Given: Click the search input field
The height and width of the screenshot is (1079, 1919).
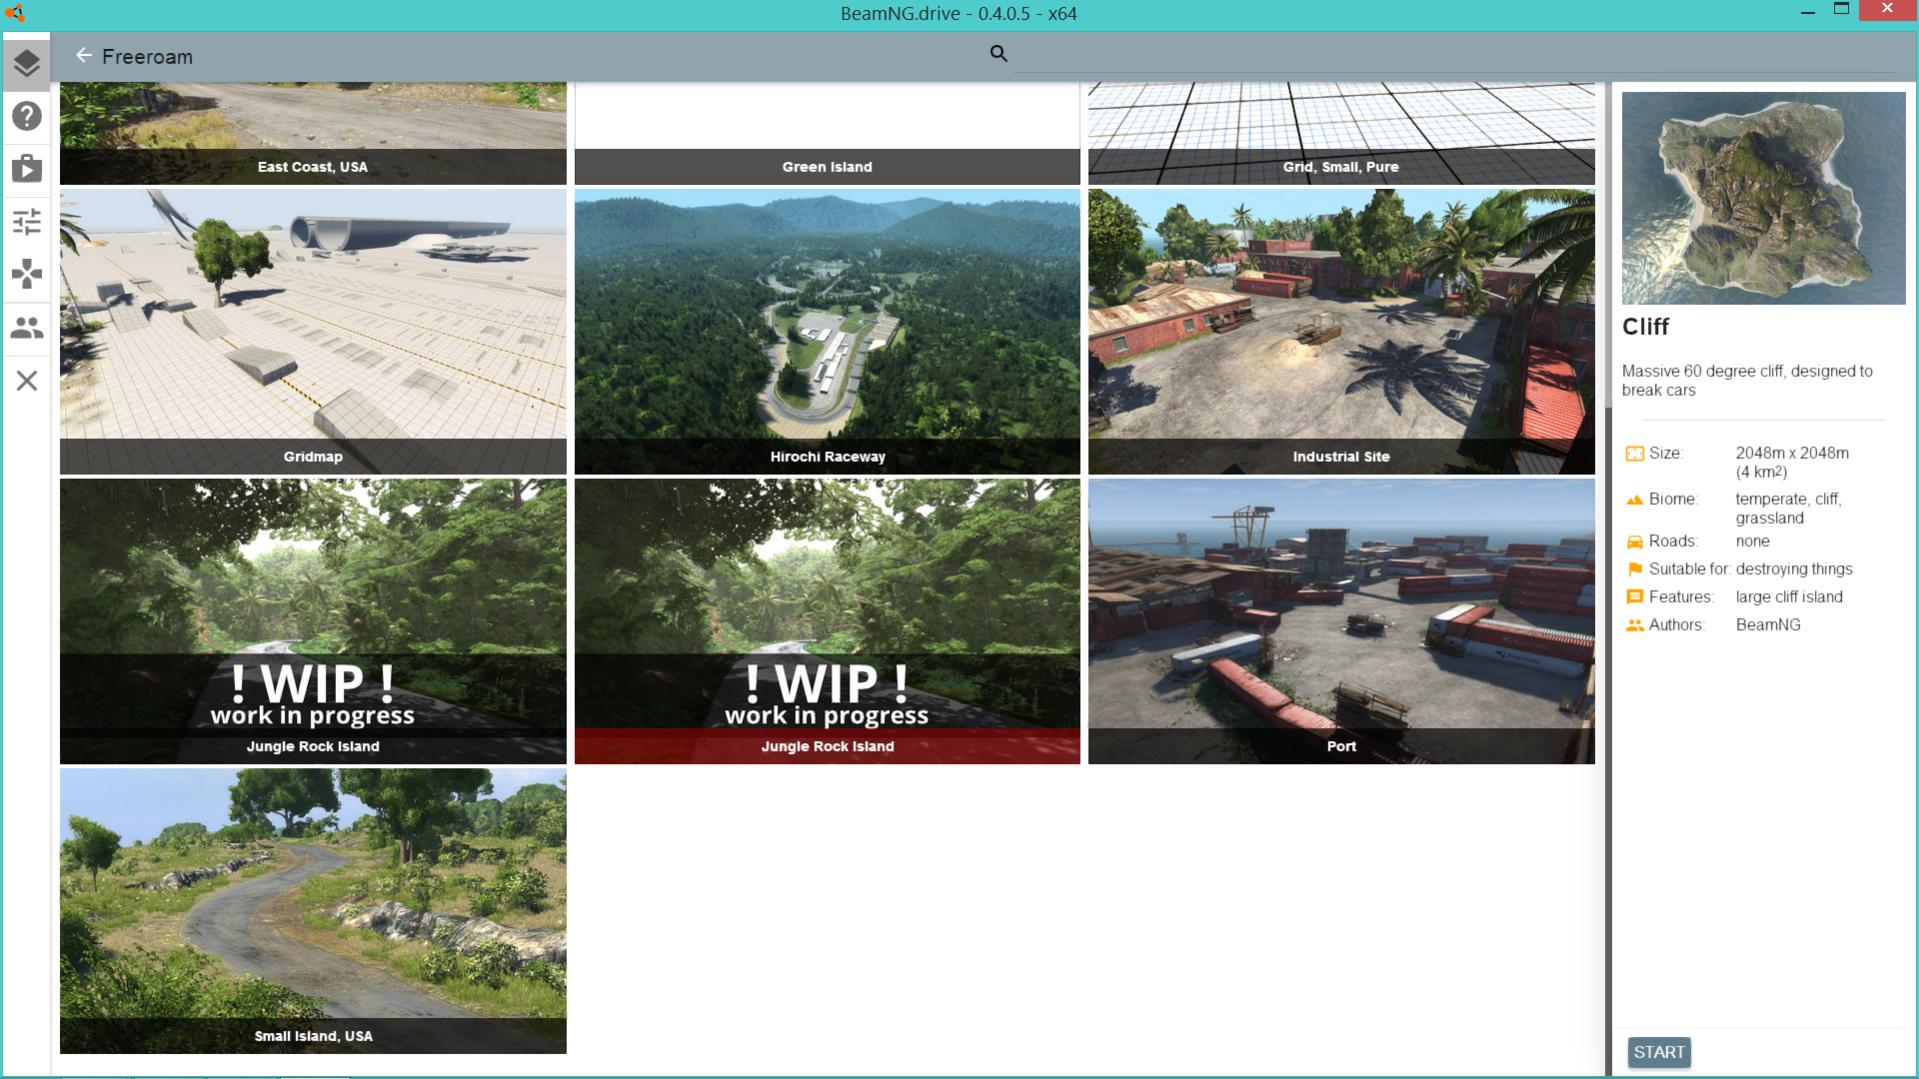Looking at the screenshot, I should [1455, 56].
